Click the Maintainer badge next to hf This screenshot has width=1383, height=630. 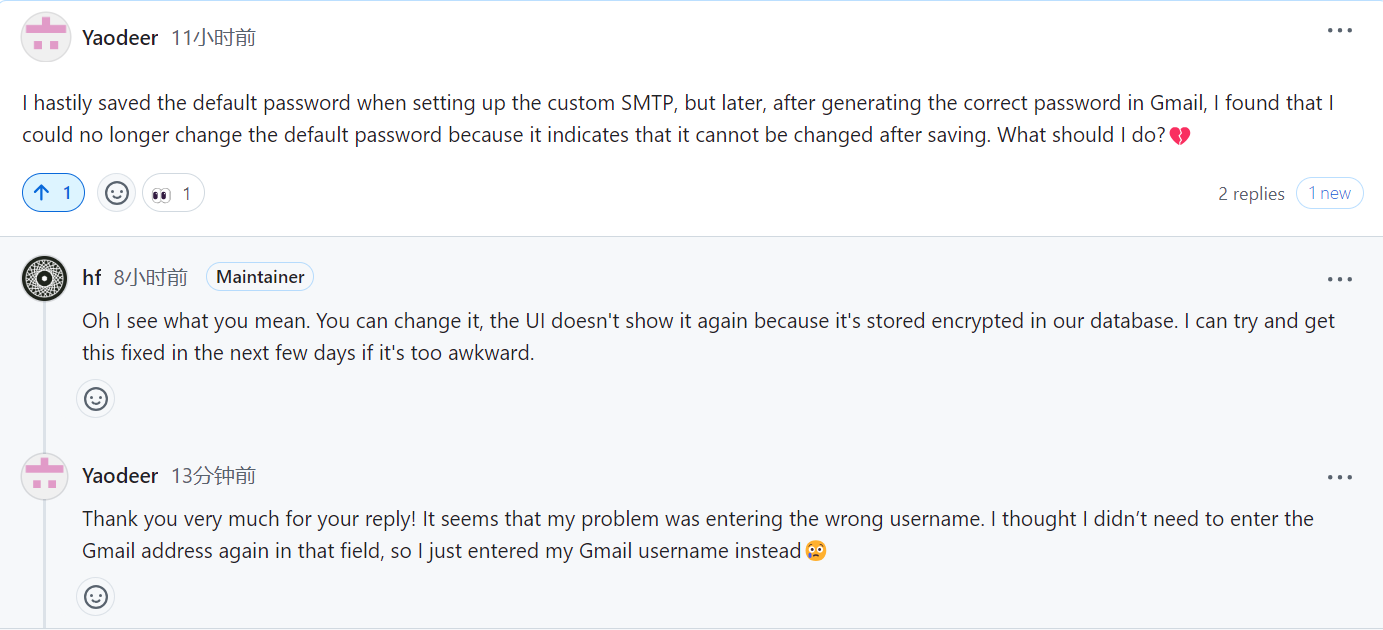tap(260, 277)
